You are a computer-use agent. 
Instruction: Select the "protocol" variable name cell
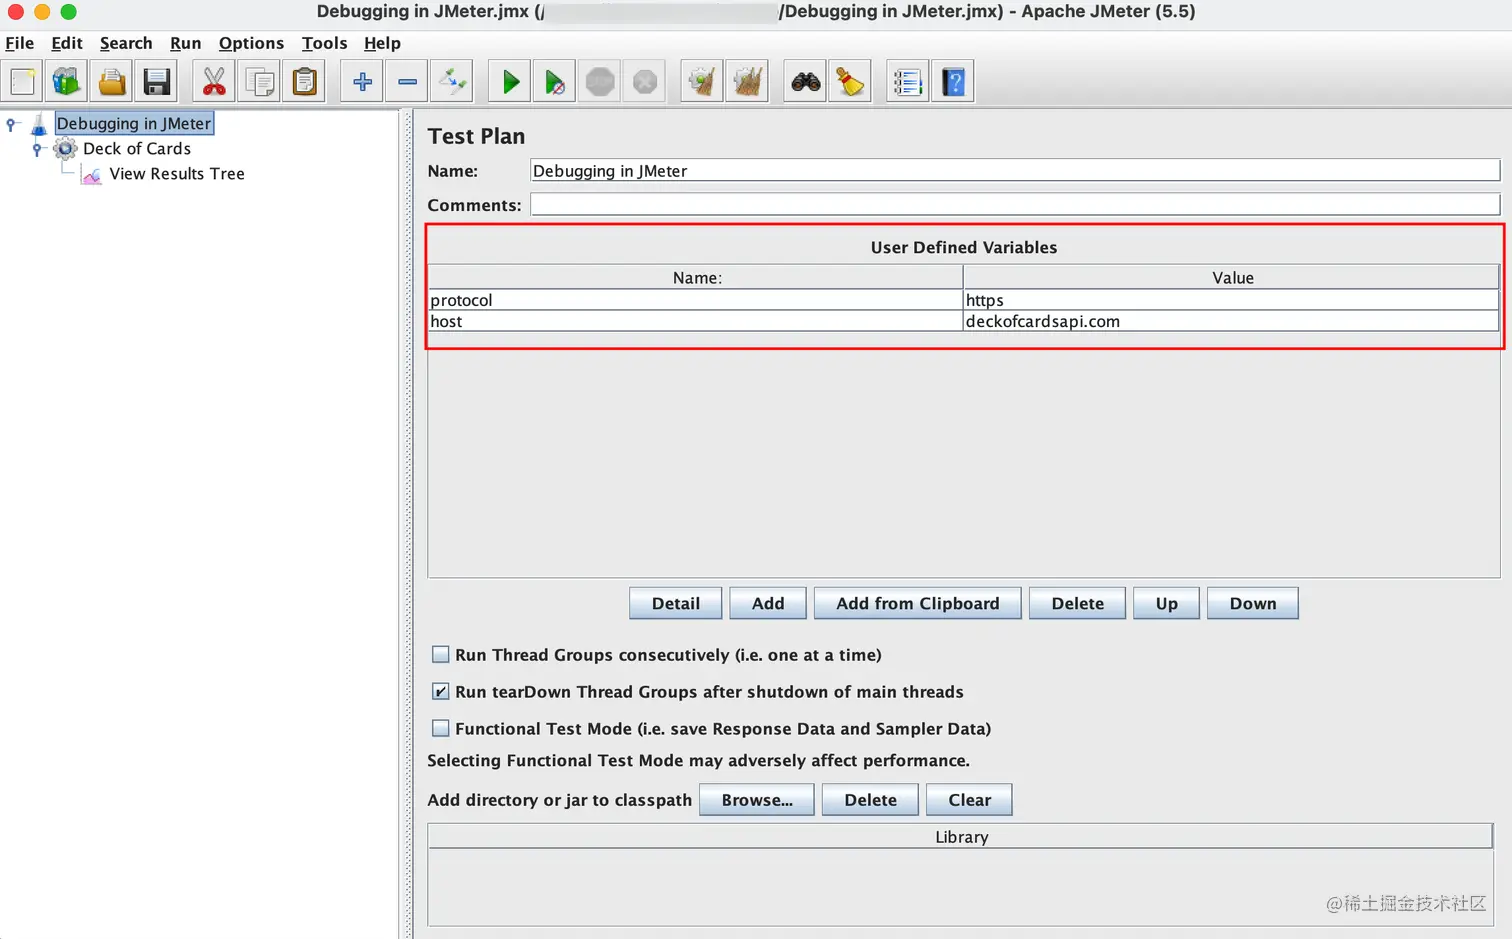(695, 300)
